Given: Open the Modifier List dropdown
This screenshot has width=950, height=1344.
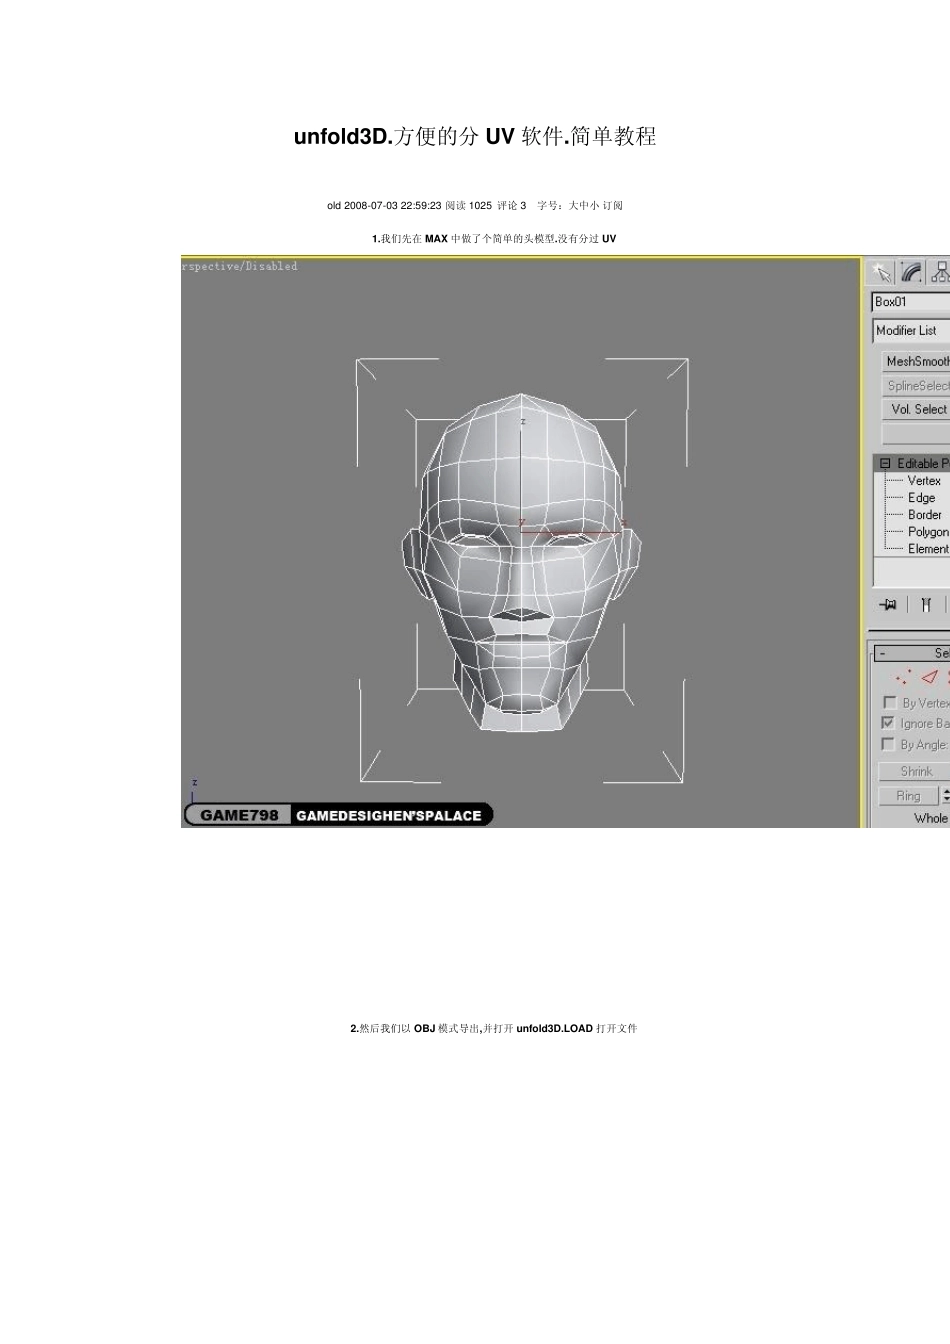Looking at the screenshot, I should coord(910,331).
